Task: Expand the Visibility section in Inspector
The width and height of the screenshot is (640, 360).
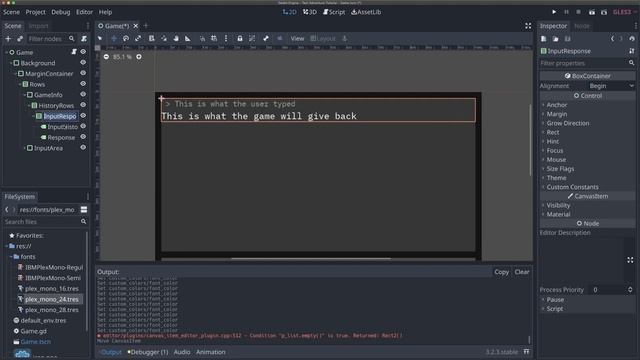Action: point(558,205)
